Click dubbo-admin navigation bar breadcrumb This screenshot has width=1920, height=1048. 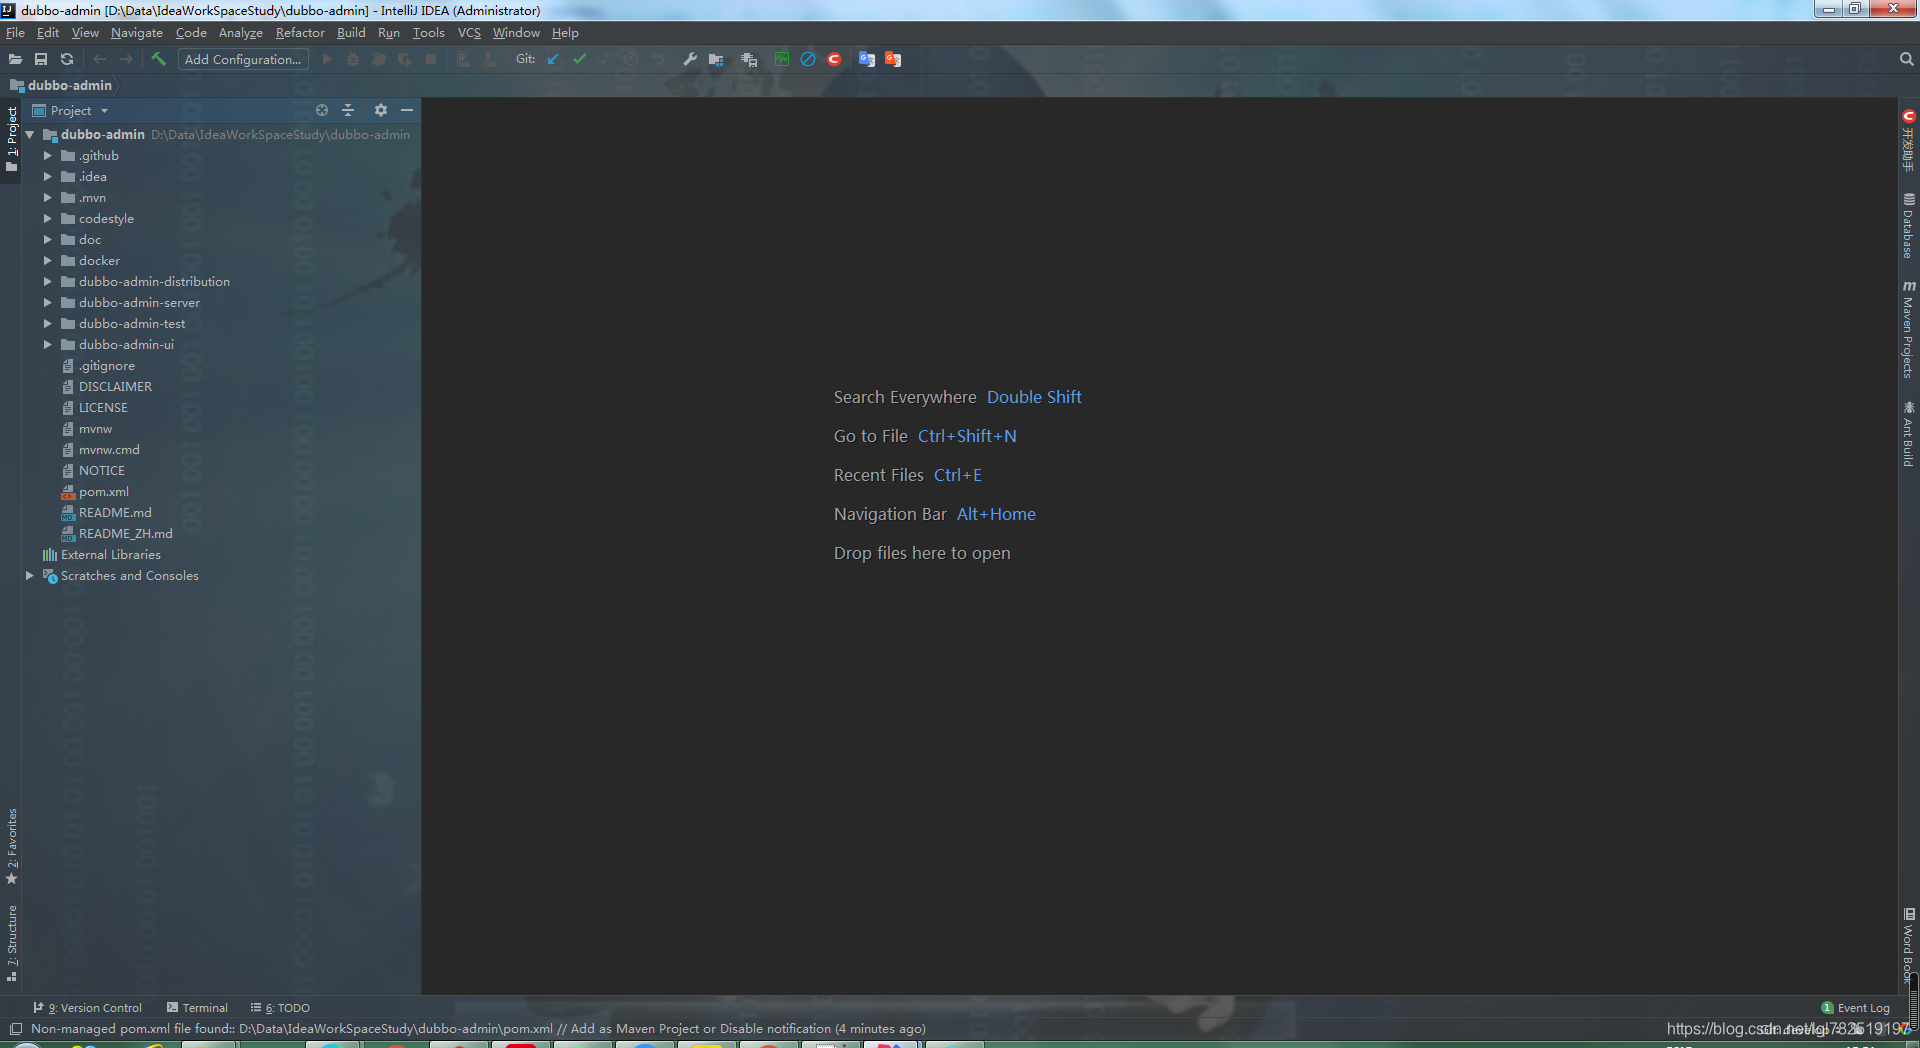tap(69, 86)
